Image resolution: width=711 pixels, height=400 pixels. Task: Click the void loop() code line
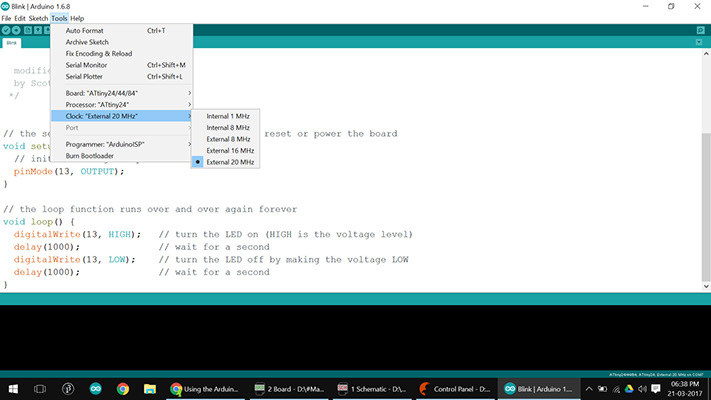[x=39, y=222]
